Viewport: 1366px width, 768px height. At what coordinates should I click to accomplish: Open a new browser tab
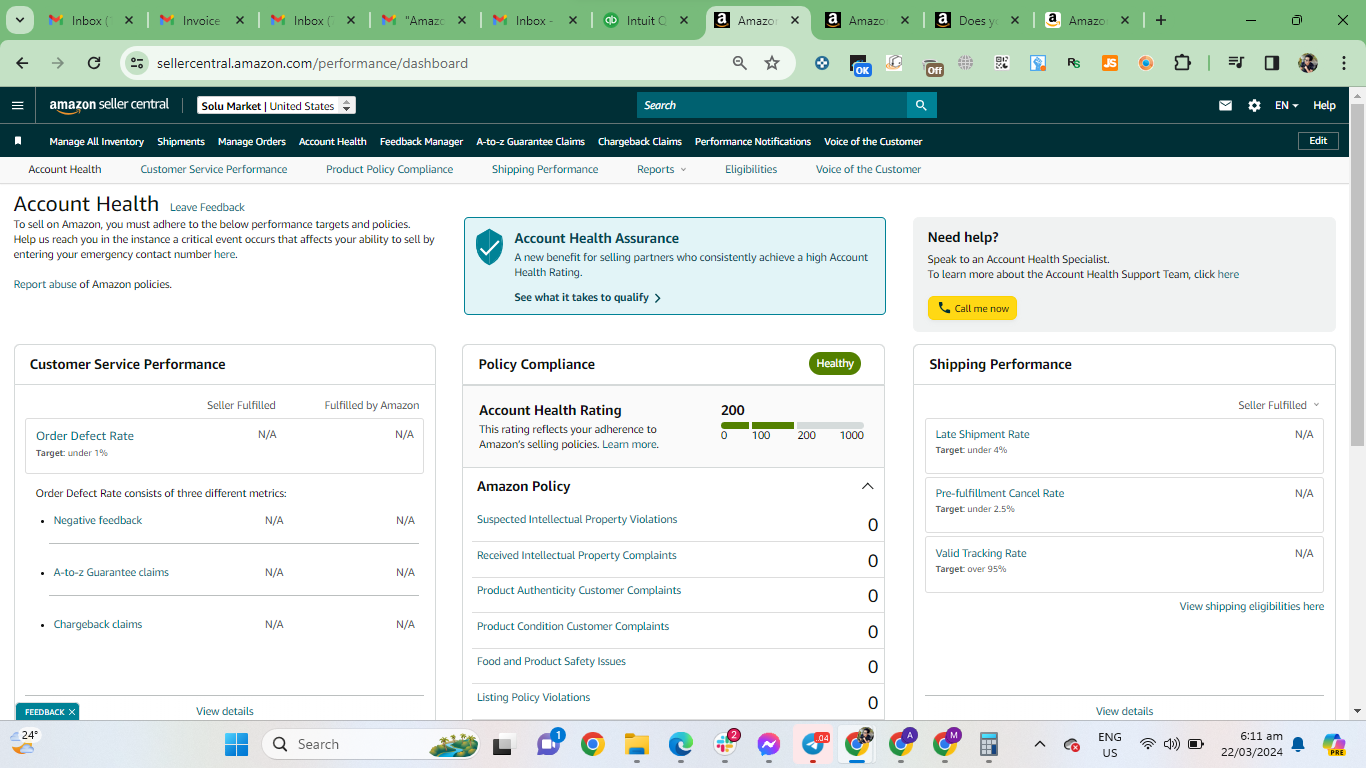tap(1161, 20)
